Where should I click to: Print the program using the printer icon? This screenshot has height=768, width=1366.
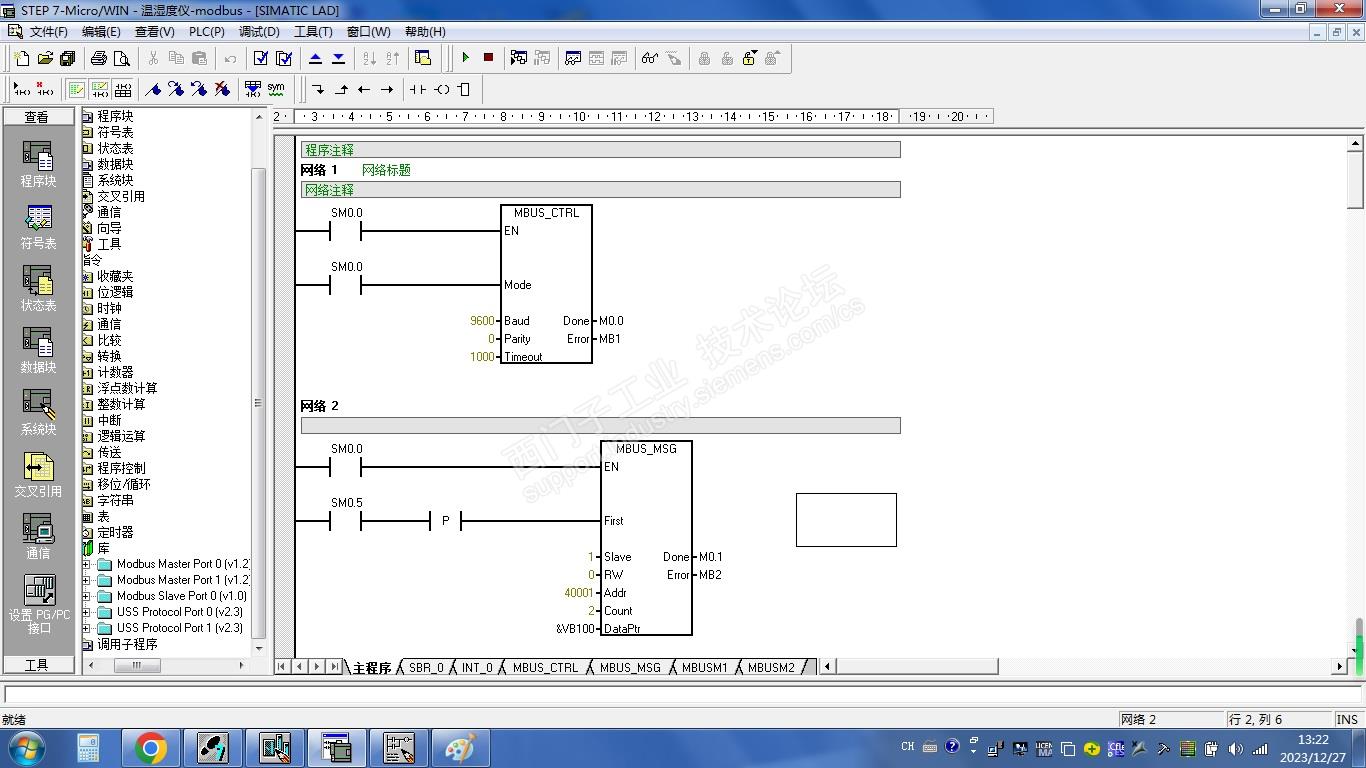pos(99,58)
